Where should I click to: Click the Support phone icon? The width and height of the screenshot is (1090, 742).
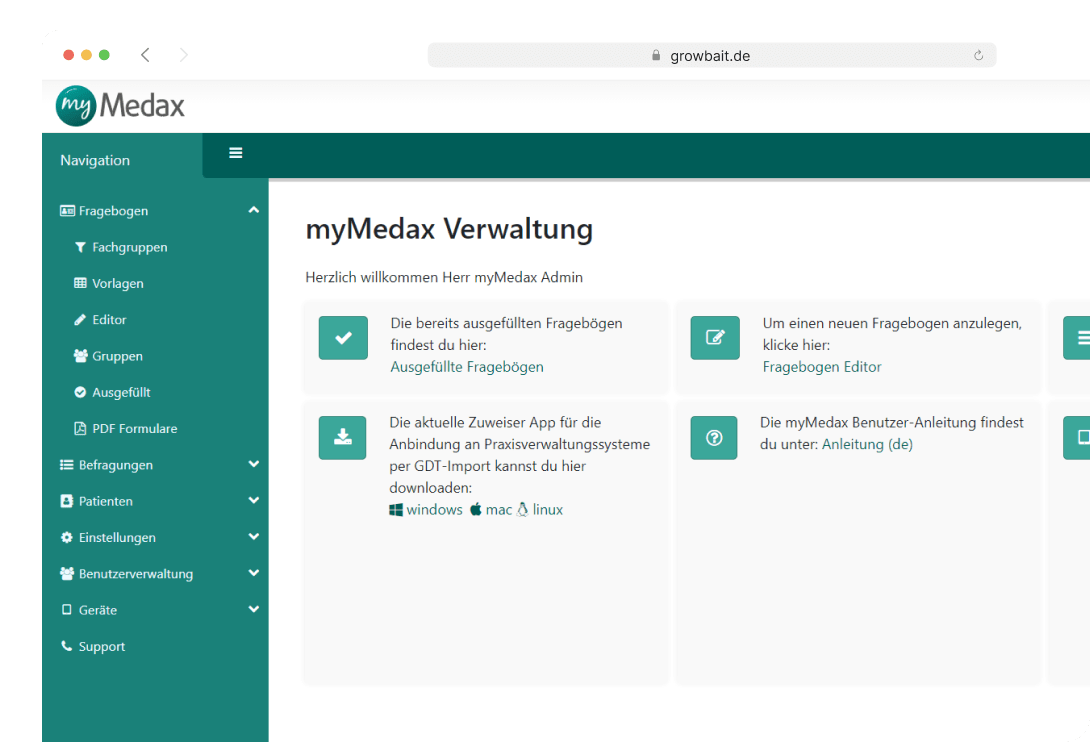point(67,646)
